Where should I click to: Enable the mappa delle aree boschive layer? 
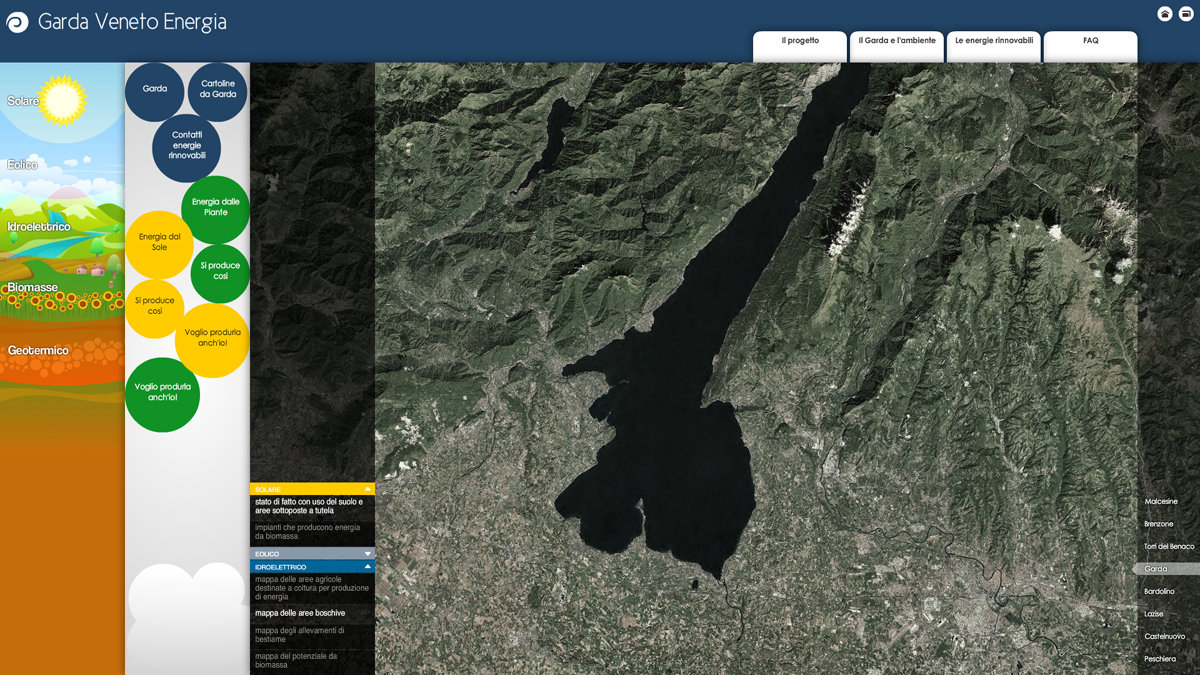tap(300, 613)
